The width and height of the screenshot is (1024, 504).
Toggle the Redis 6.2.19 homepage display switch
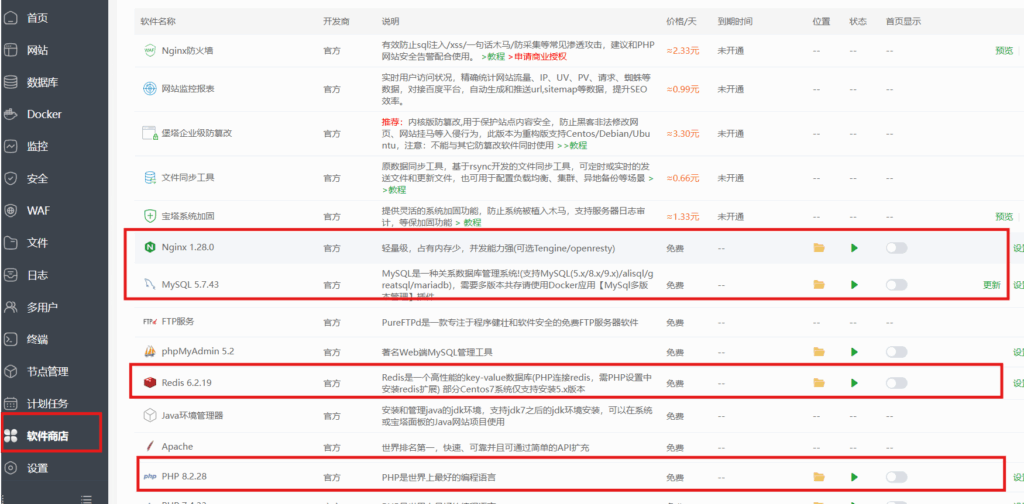(x=896, y=382)
